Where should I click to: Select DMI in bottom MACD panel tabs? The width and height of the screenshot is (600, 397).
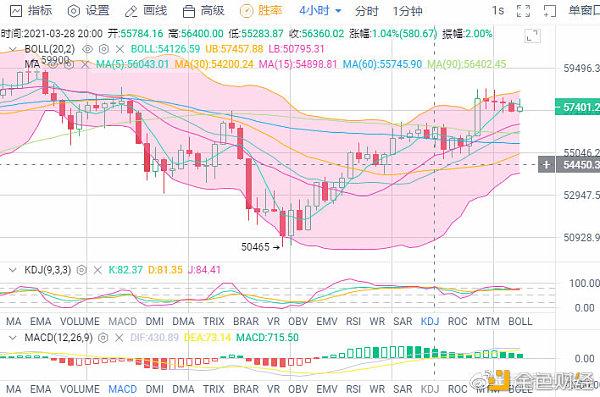(155, 389)
